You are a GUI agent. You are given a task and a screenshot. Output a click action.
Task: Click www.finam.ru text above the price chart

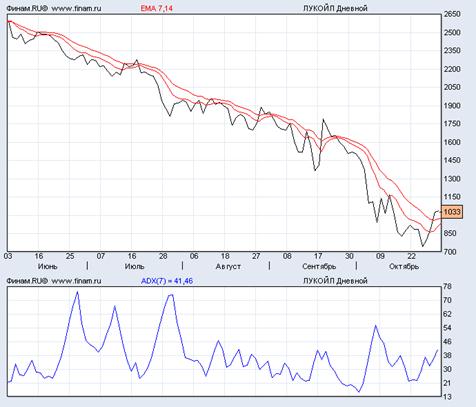click(x=76, y=8)
